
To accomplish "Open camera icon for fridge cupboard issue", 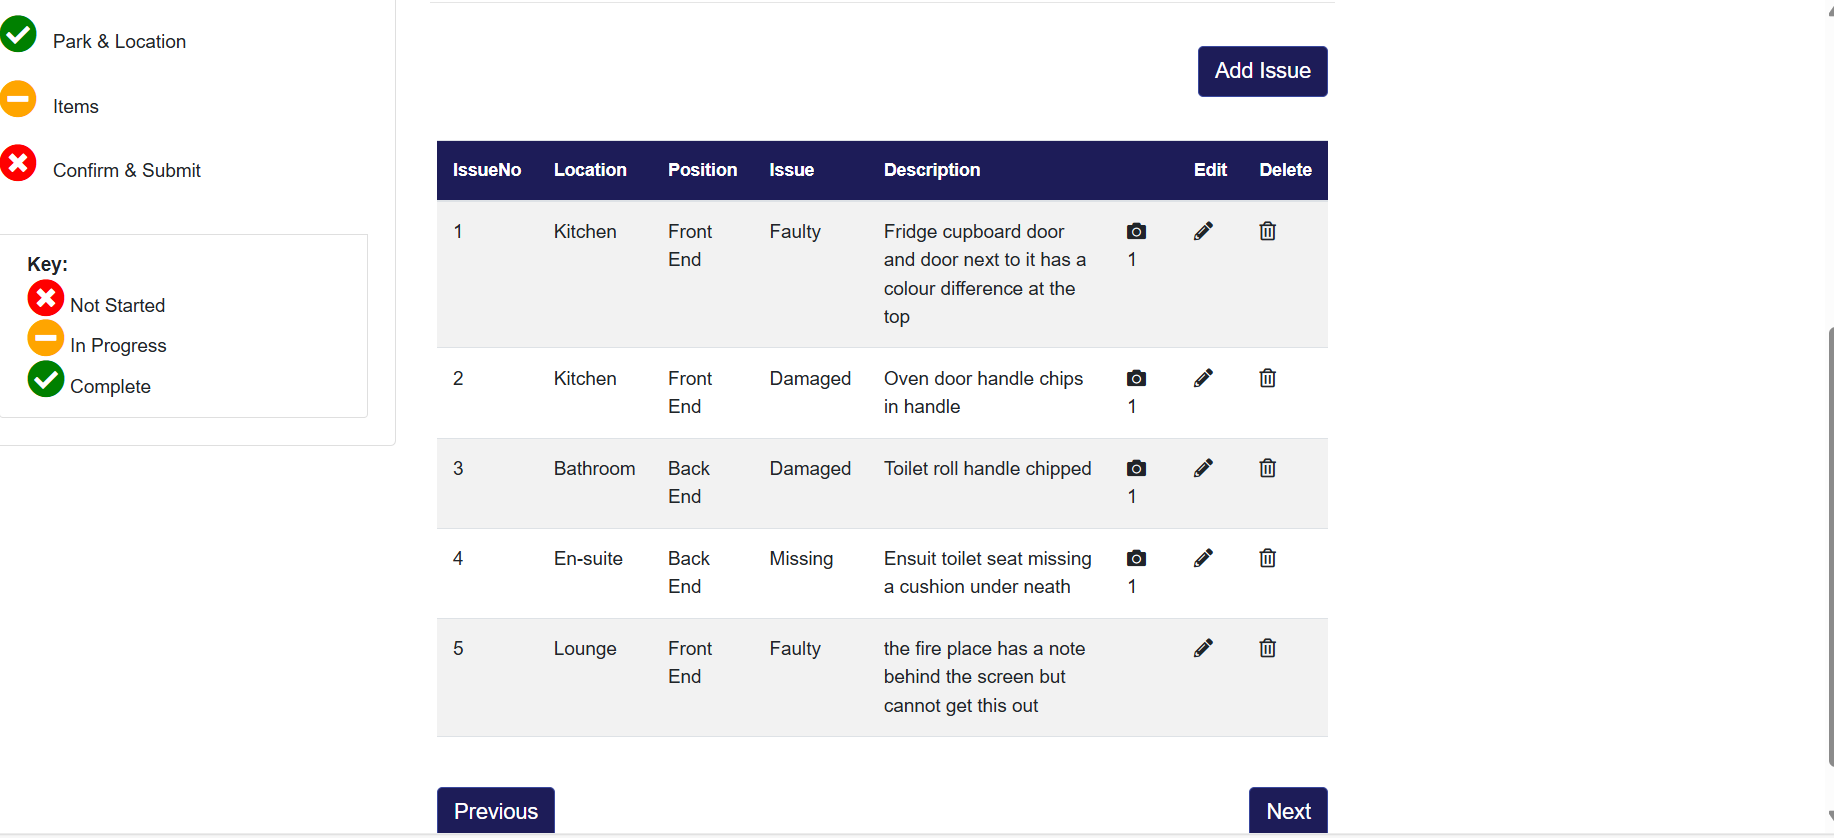I will coord(1136,231).
